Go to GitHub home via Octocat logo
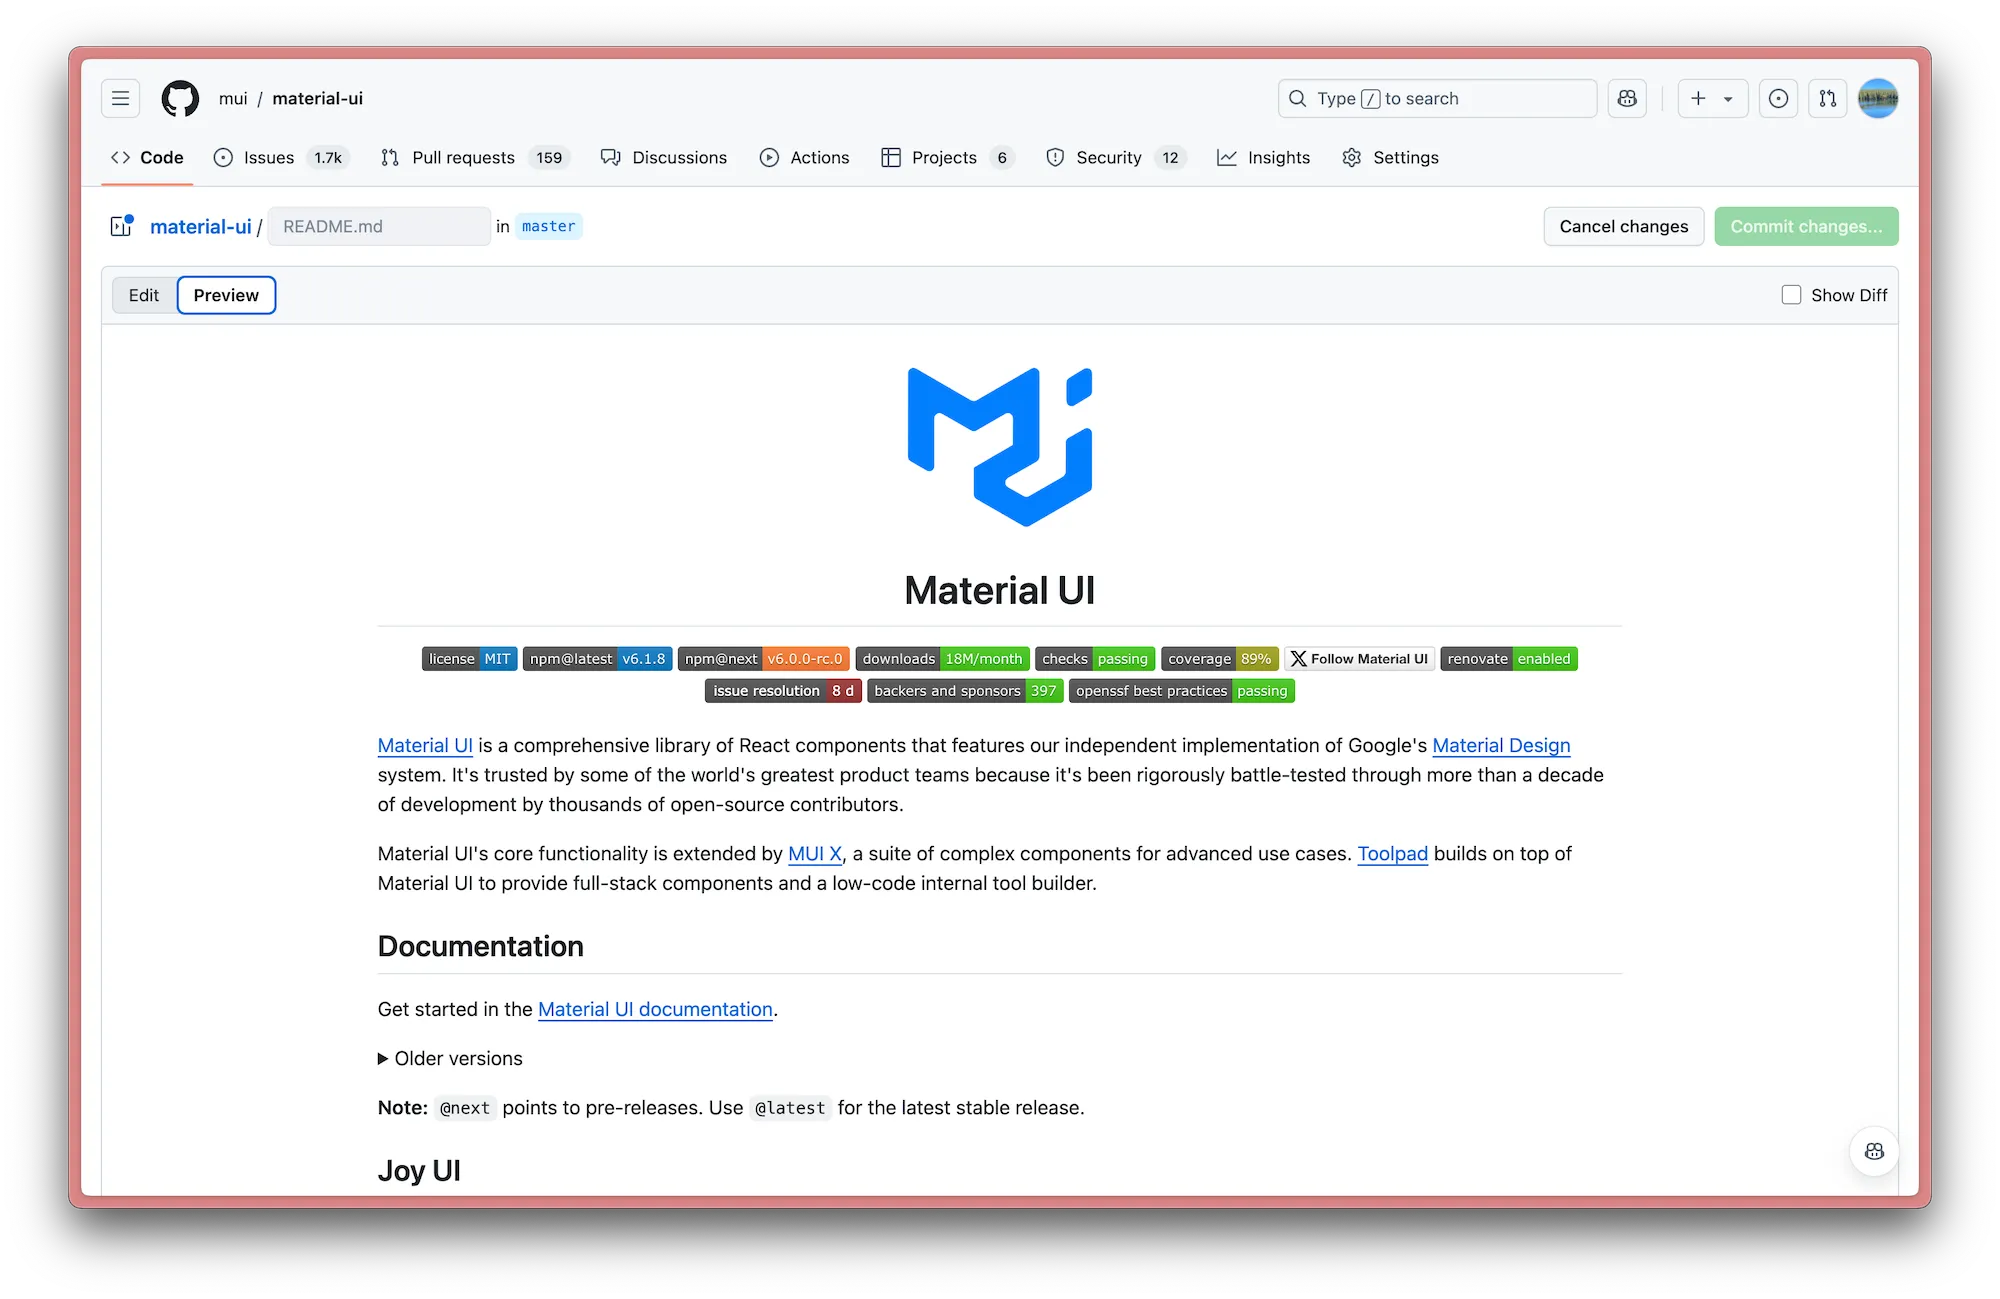2000x1299 pixels. click(180, 98)
